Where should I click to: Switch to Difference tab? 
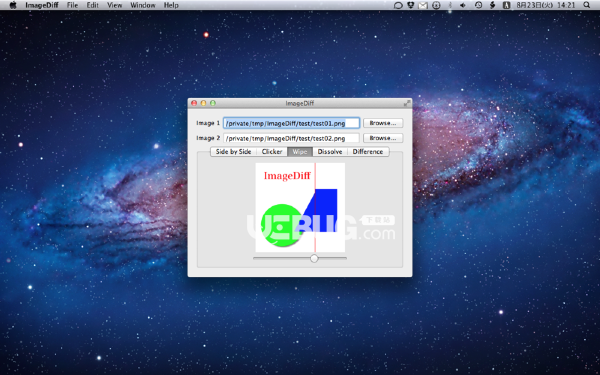click(368, 152)
